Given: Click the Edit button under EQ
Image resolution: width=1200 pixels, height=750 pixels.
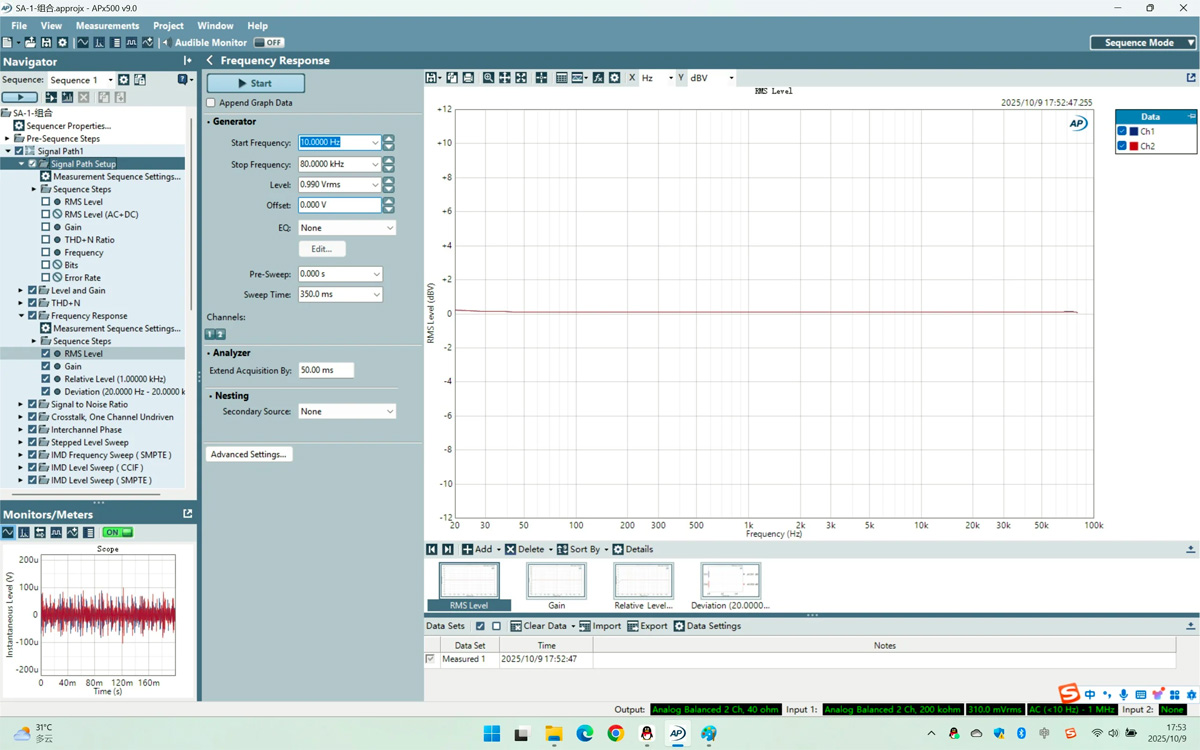Looking at the screenshot, I should point(322,248).
